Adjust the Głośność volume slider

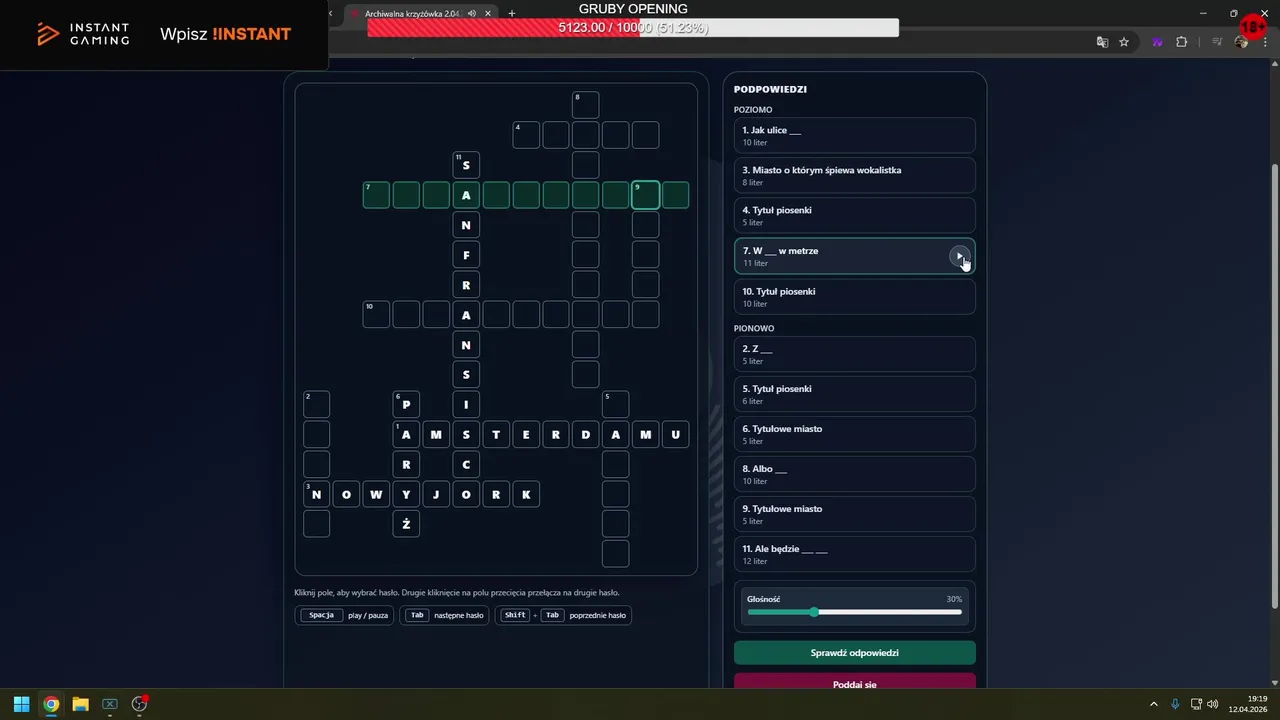(854, 612)
